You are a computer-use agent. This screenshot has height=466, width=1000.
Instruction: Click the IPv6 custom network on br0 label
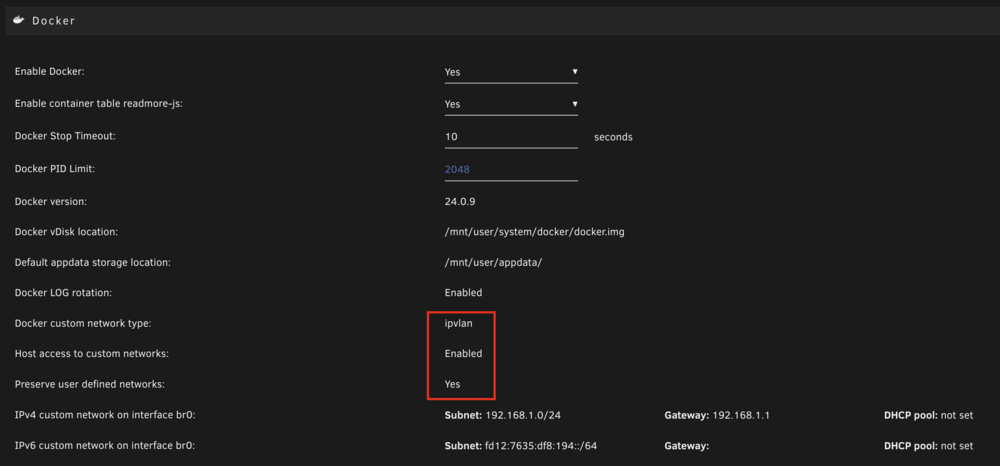[105, 446]
